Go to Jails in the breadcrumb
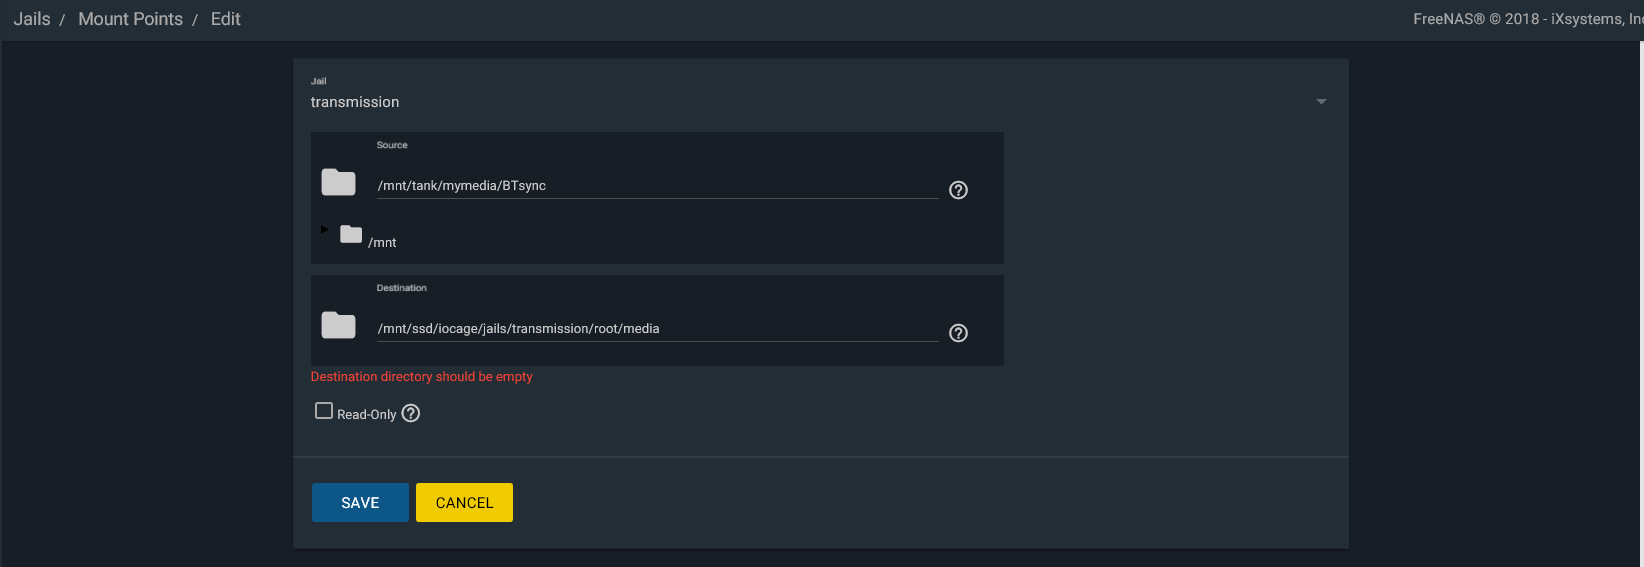 (32, 19)
